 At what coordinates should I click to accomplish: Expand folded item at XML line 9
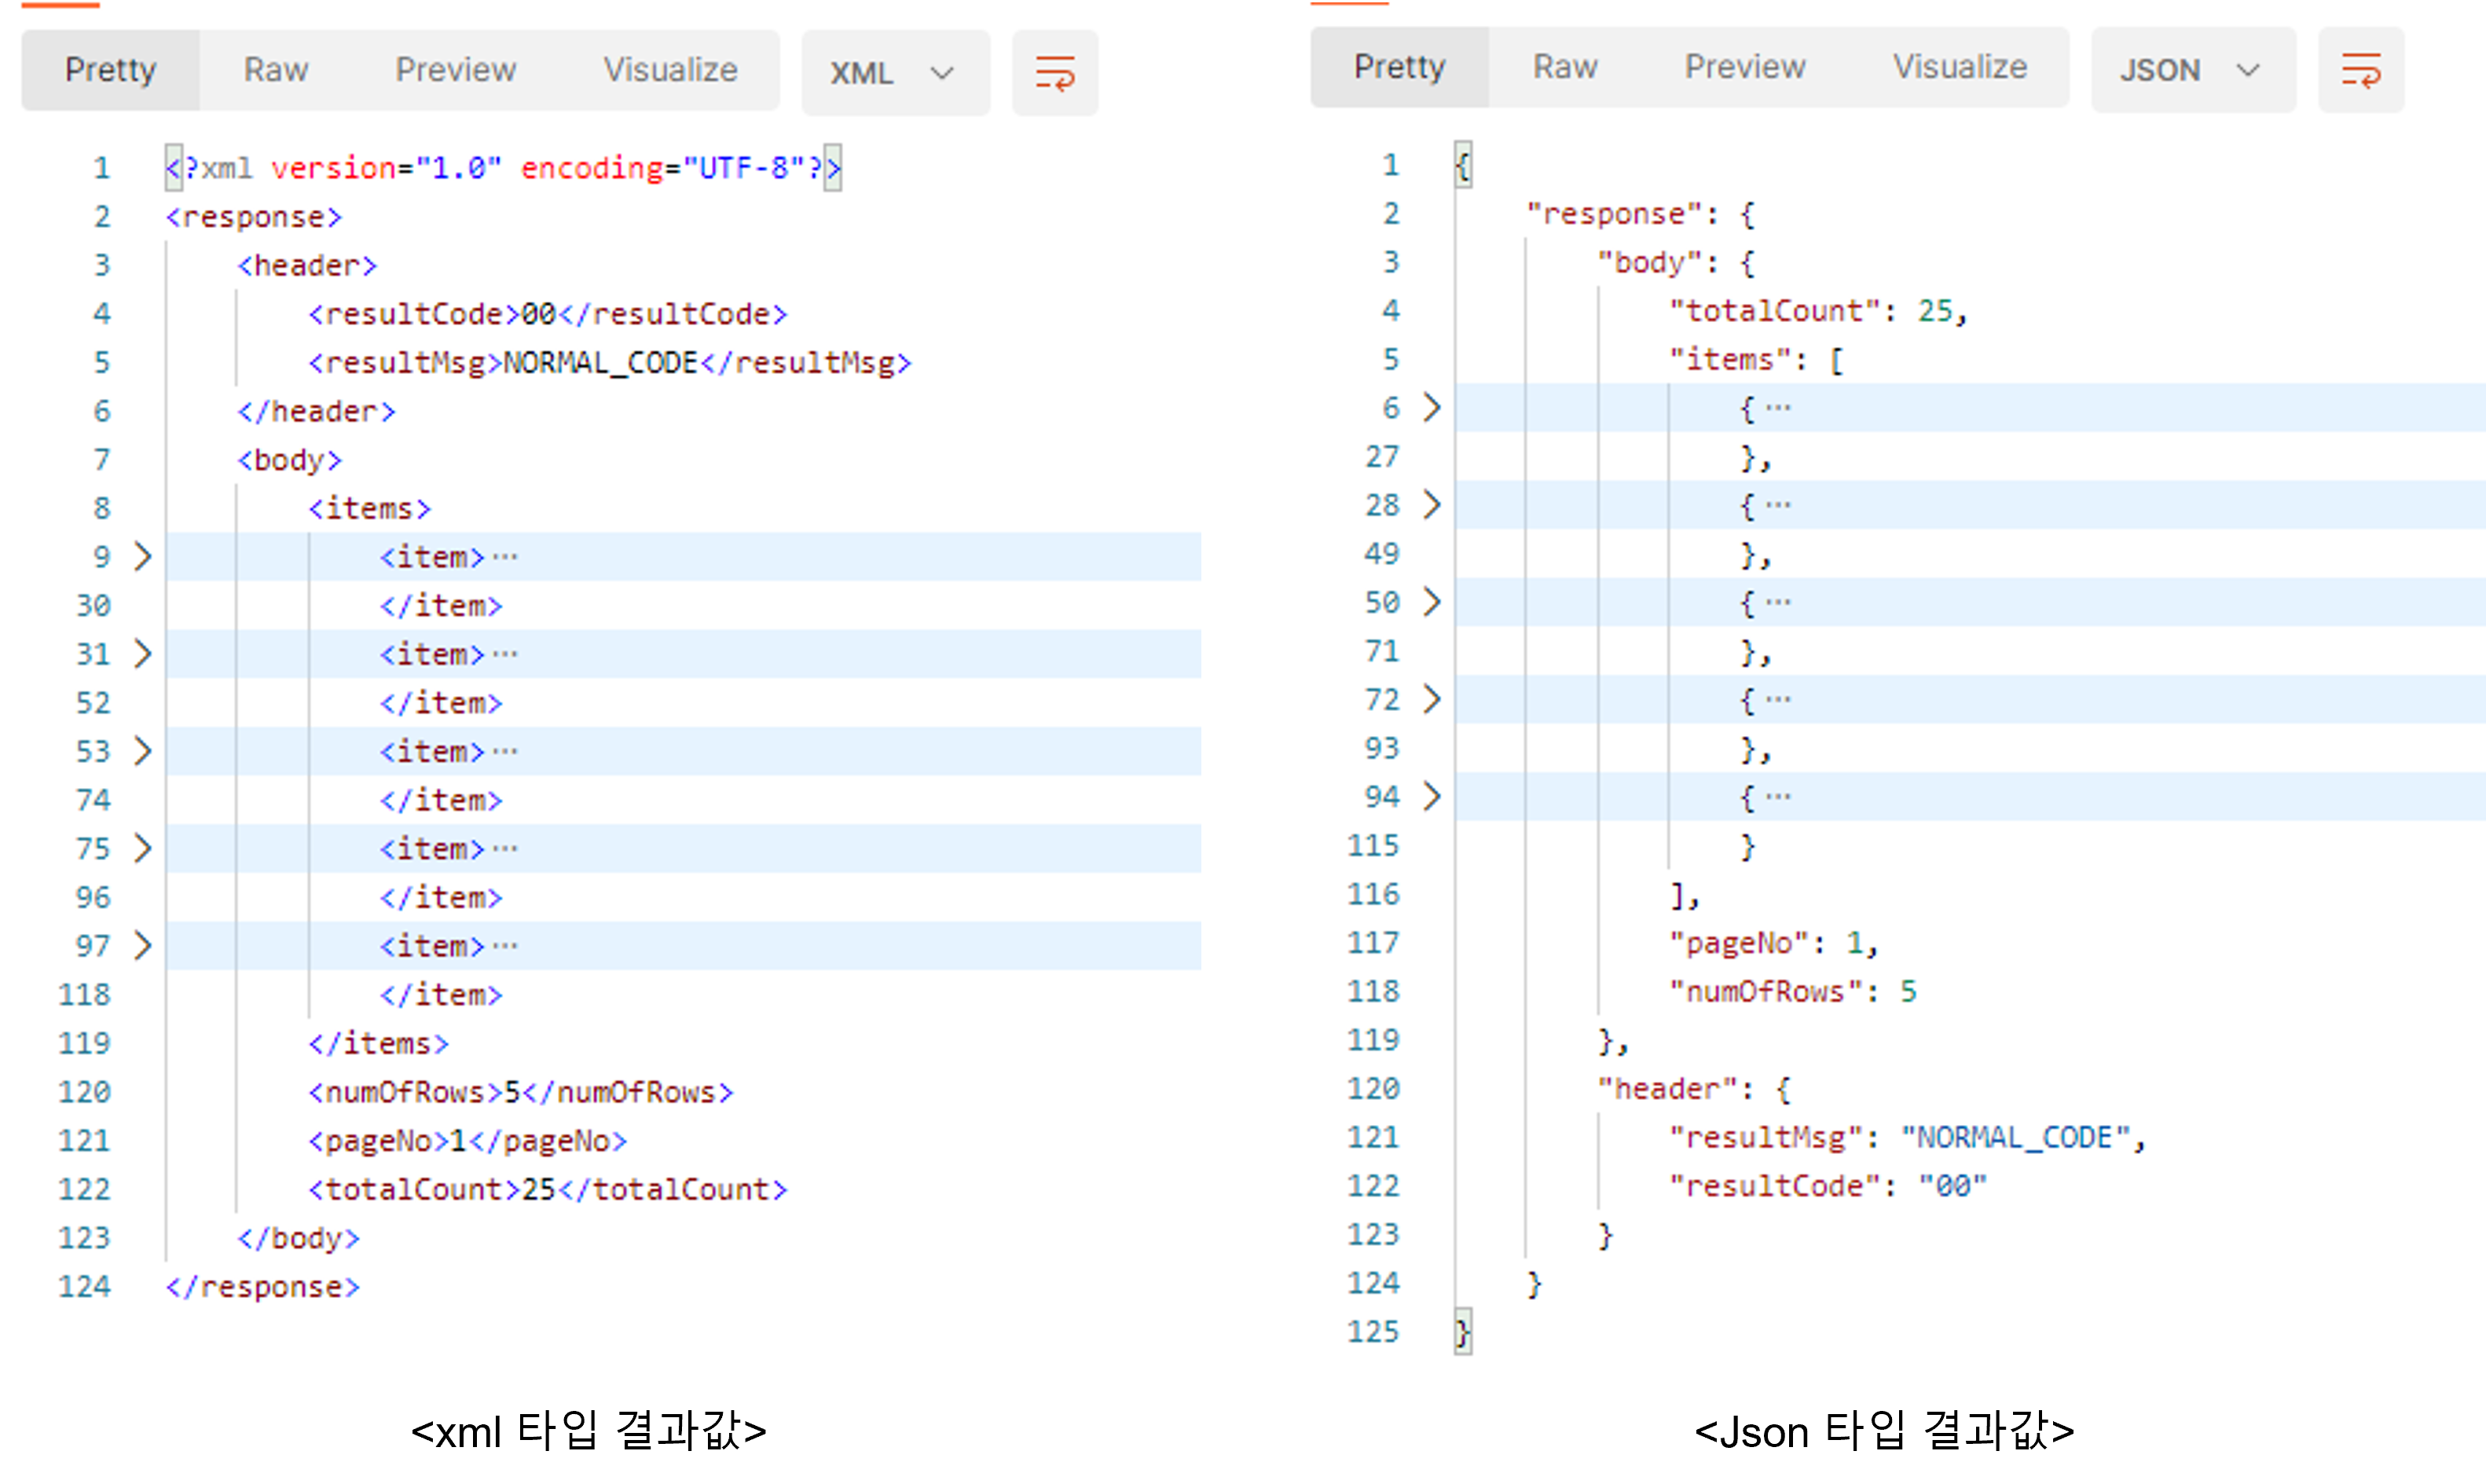tap(143, 557)
